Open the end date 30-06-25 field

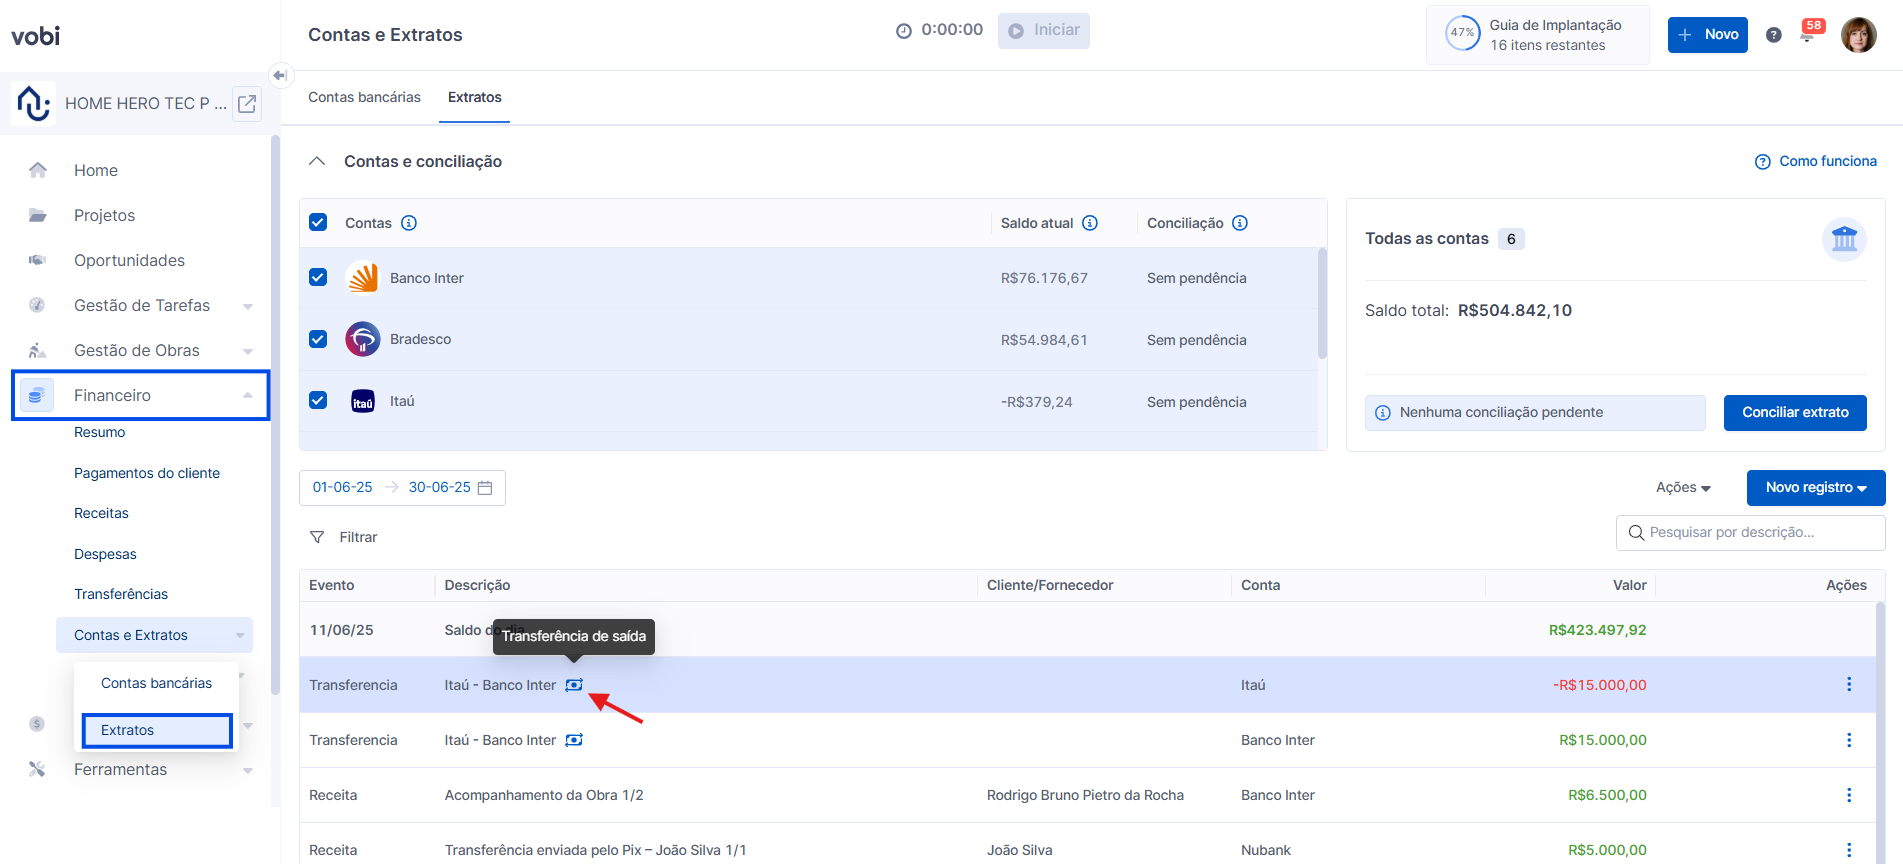(439, 488)
